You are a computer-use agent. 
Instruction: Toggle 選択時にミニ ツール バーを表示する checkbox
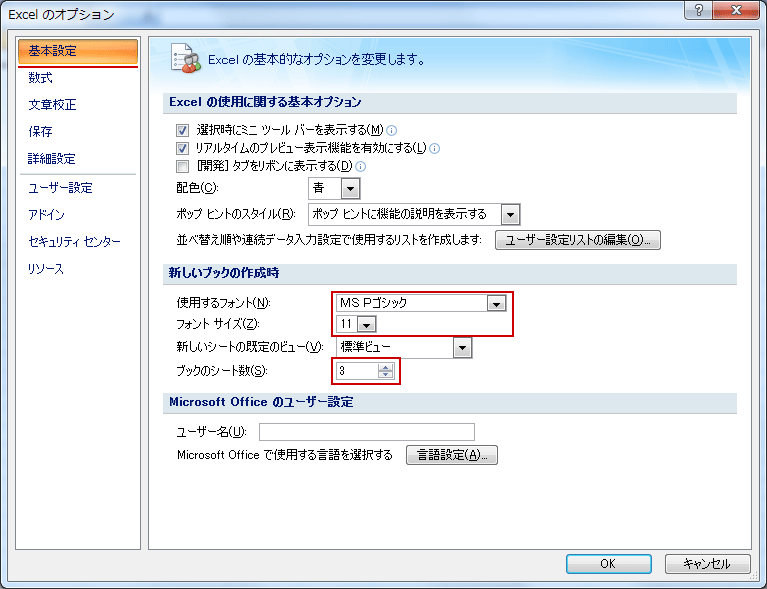182,131
